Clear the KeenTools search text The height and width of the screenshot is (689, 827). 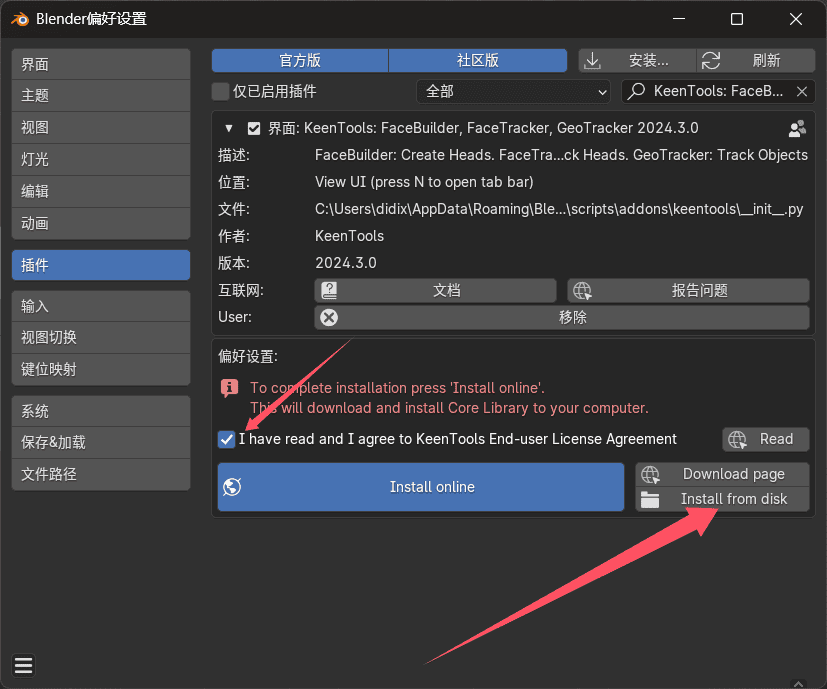pos(802,91)
